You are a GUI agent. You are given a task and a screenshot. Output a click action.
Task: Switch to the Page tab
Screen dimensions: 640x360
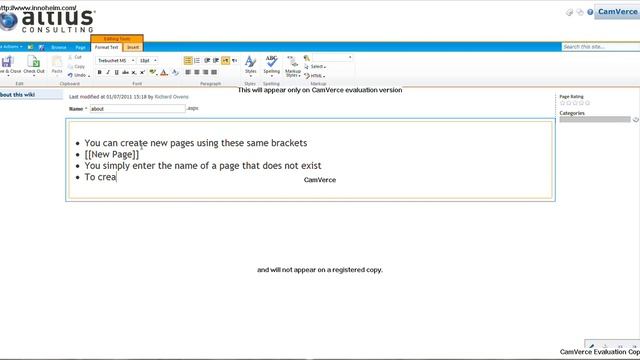coord(80,47)
